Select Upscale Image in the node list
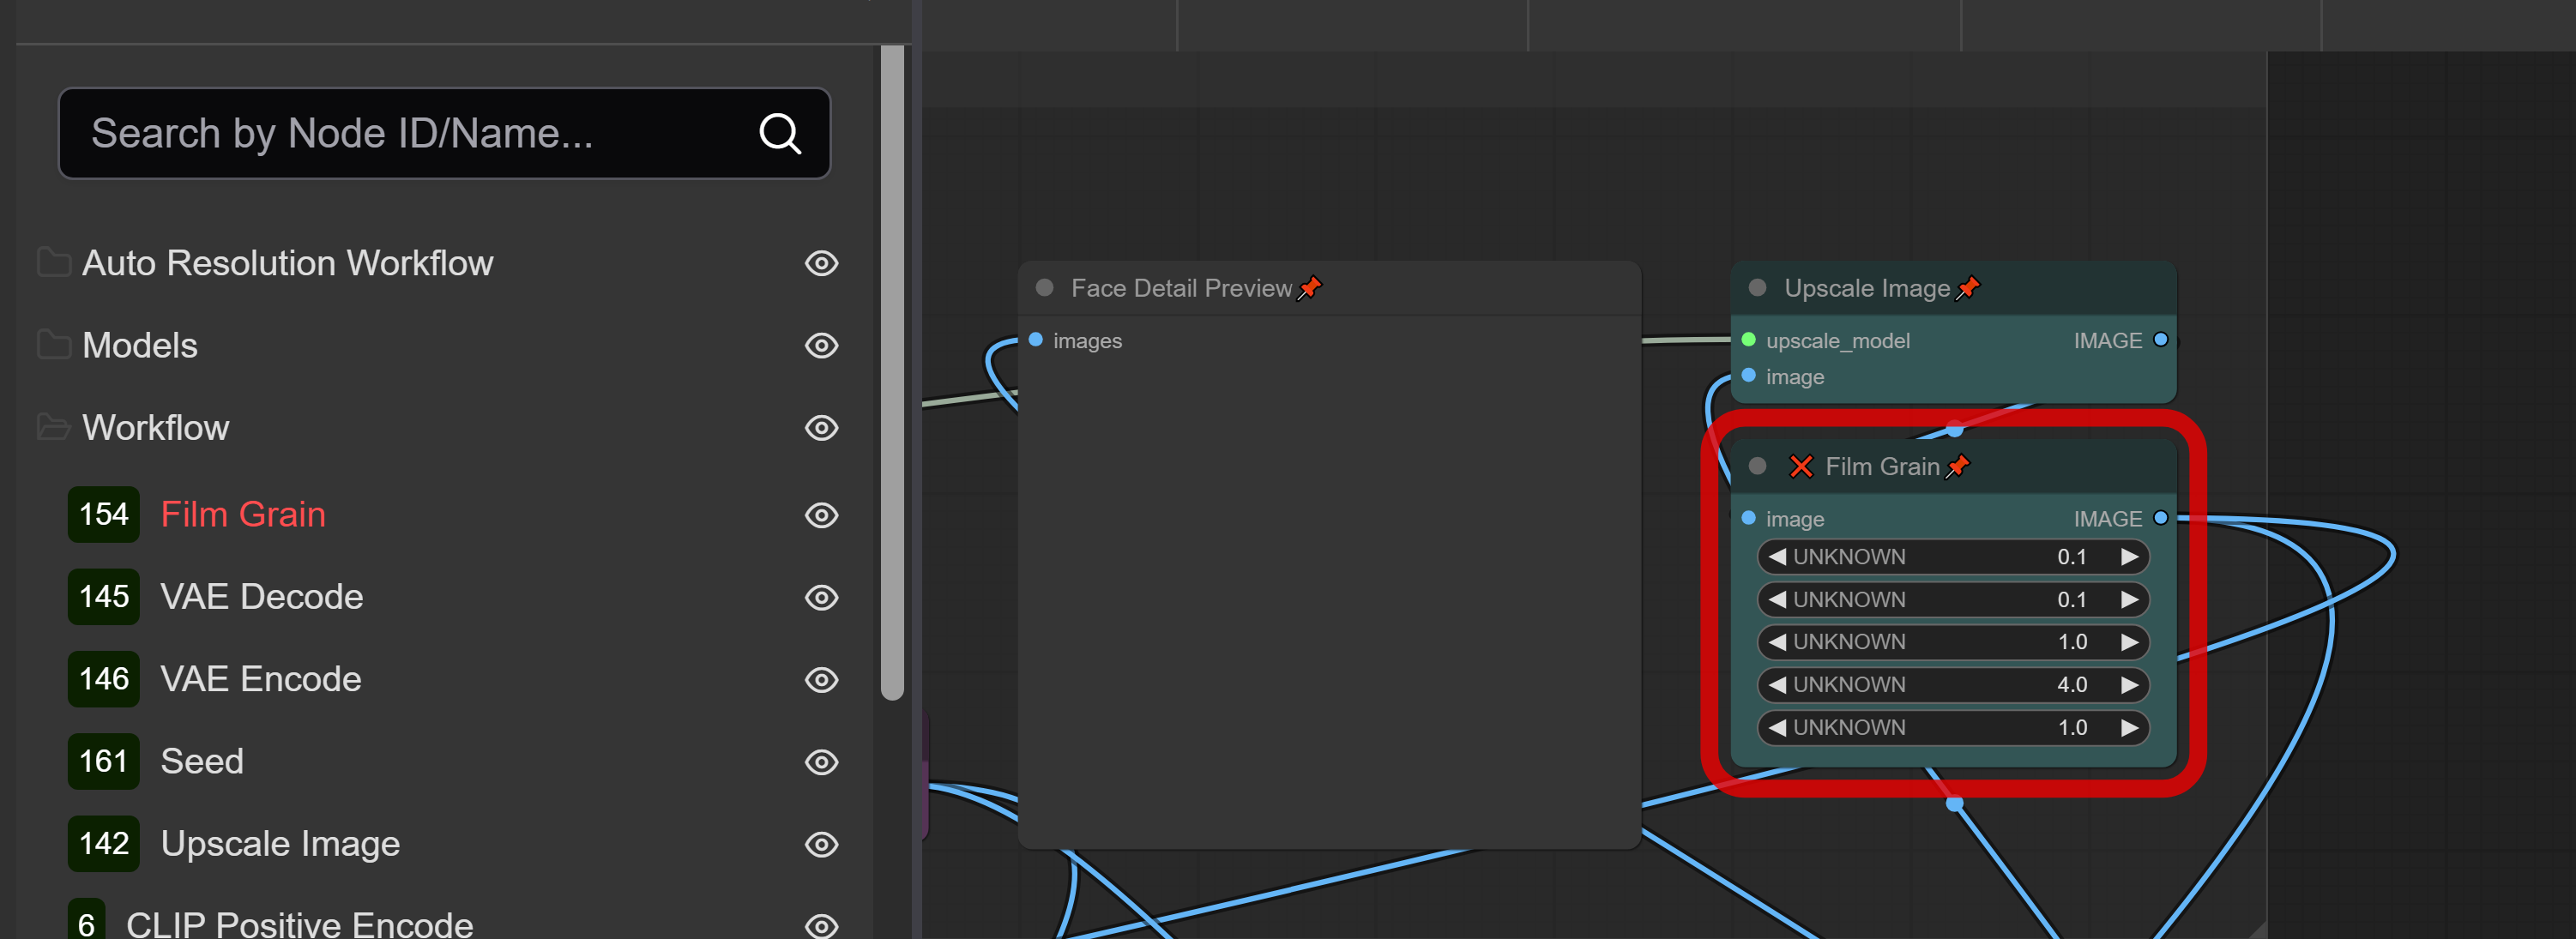The width and height of the screenshot is (2576, 939). click(280, 843)
